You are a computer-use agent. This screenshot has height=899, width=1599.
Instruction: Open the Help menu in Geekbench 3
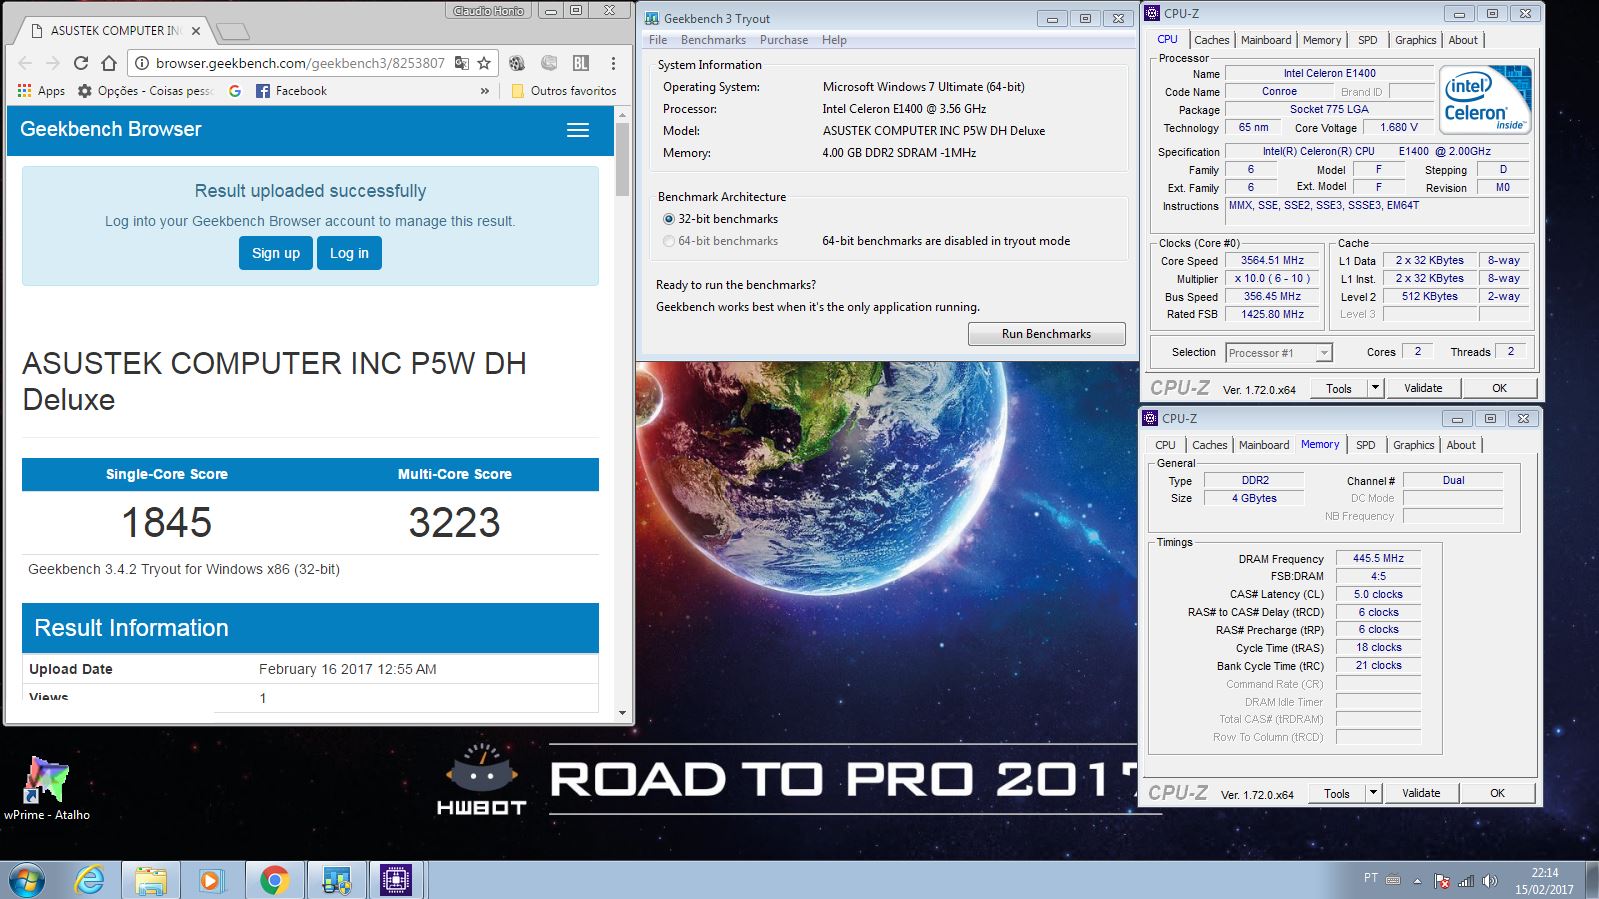point(834,40)
